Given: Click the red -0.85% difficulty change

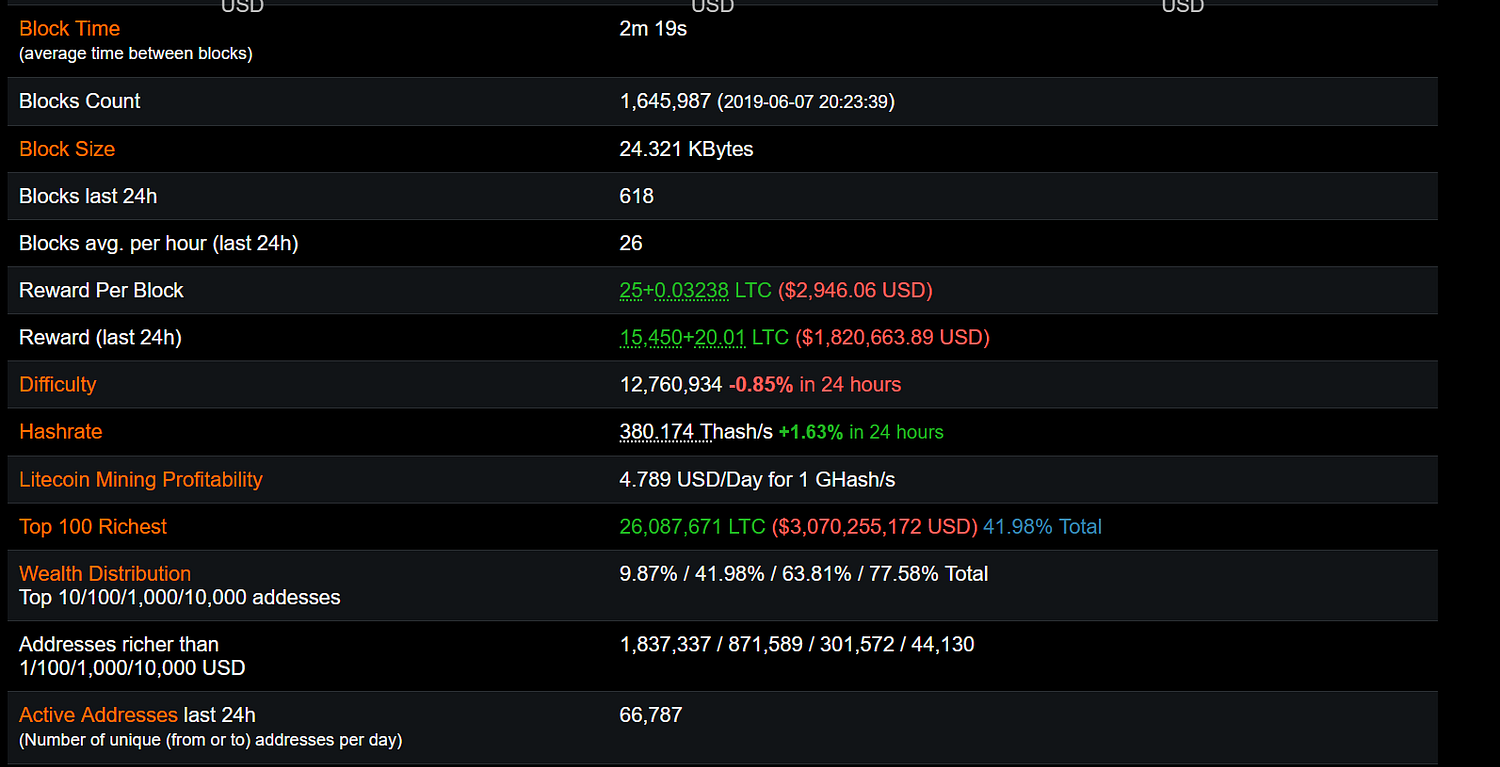Looking at the screenshot, I should coord(761,384).
